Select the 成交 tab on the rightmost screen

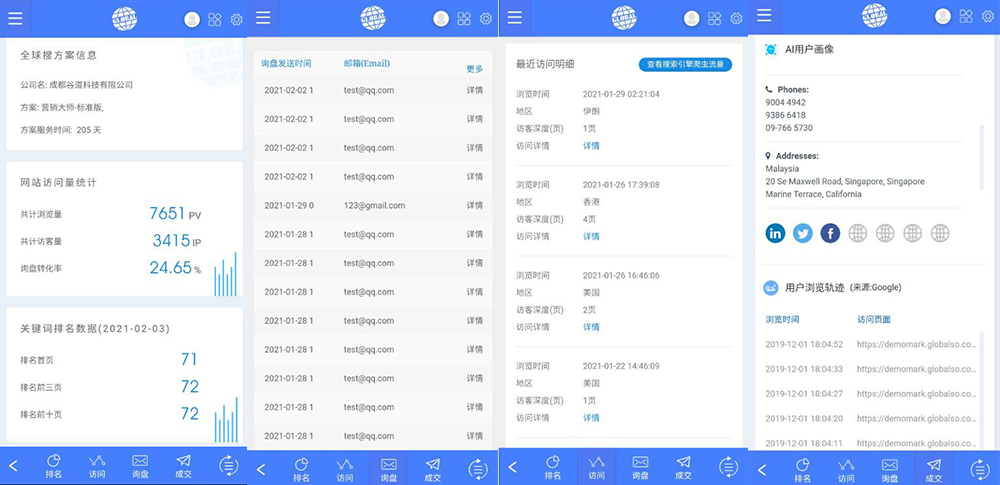point(933,467)
